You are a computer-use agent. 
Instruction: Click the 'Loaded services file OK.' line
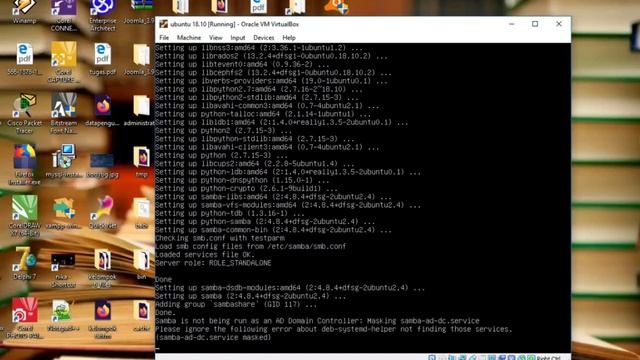pyautogui.click(x=205, y=255)
